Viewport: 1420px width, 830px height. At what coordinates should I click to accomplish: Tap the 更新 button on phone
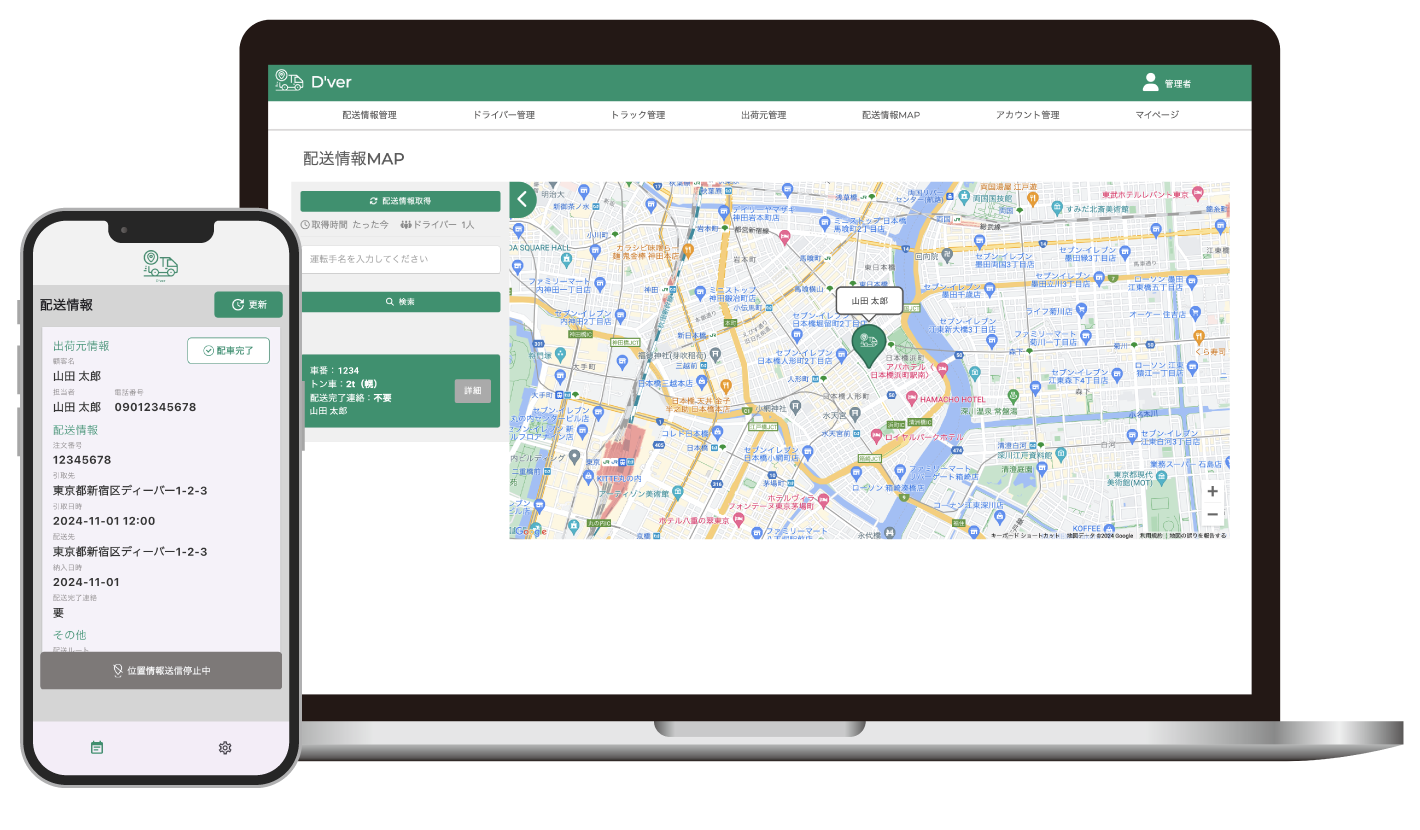tap(248, 305)
